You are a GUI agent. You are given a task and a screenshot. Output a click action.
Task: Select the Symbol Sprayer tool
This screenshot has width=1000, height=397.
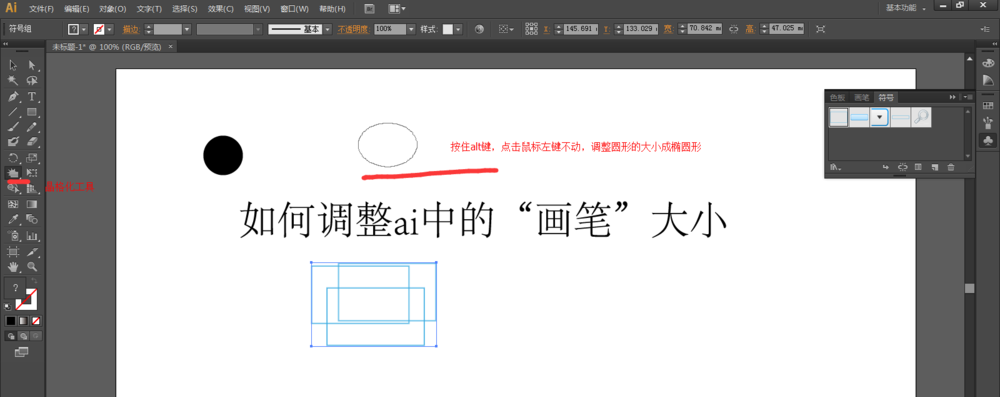coord(13,236)
